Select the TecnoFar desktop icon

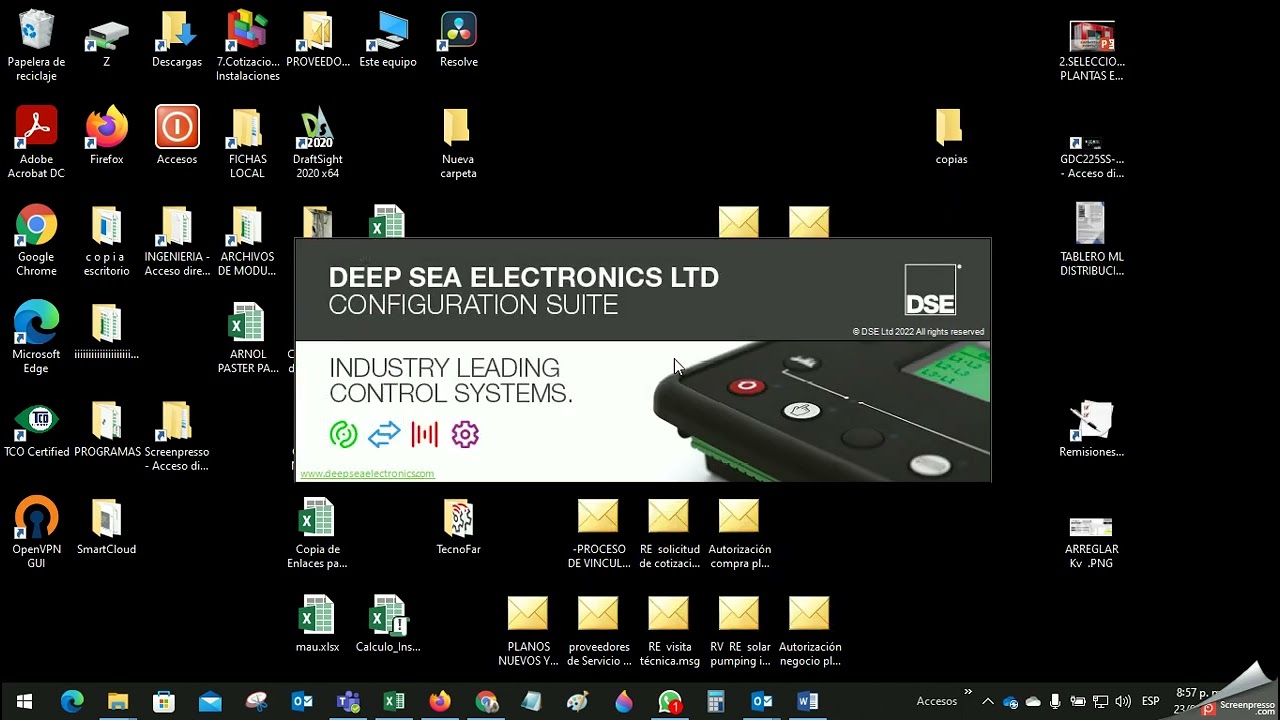coord(458,526)
